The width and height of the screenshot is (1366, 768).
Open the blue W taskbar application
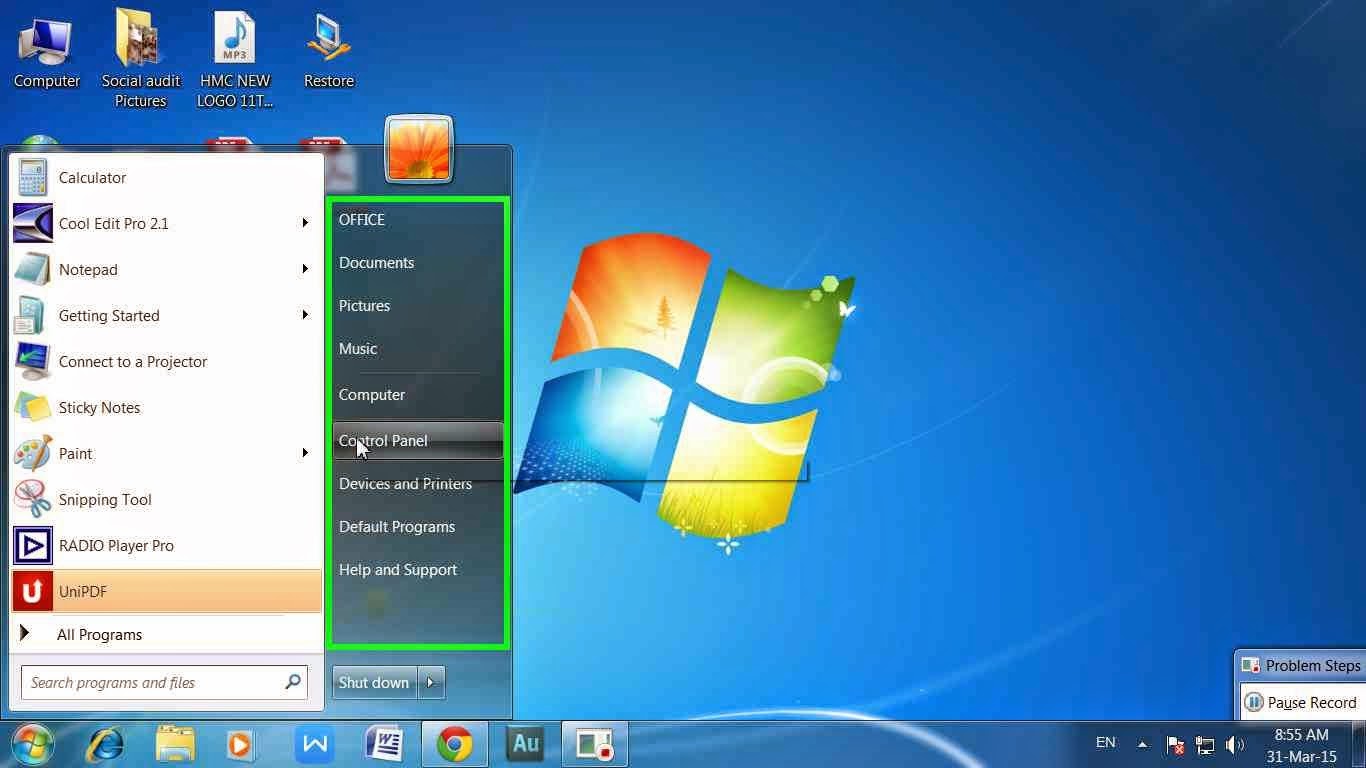point(315,744)
